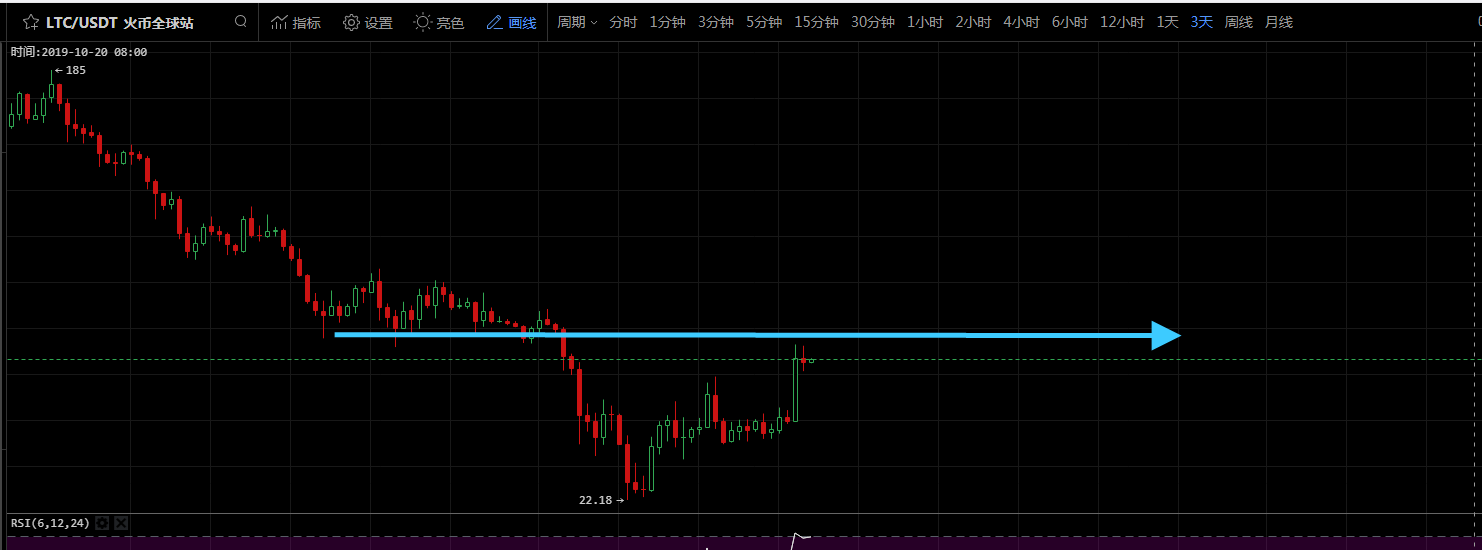Choose the active 3天 interval
Viewport: 1482px width, 550px height.
(1202, 22)
